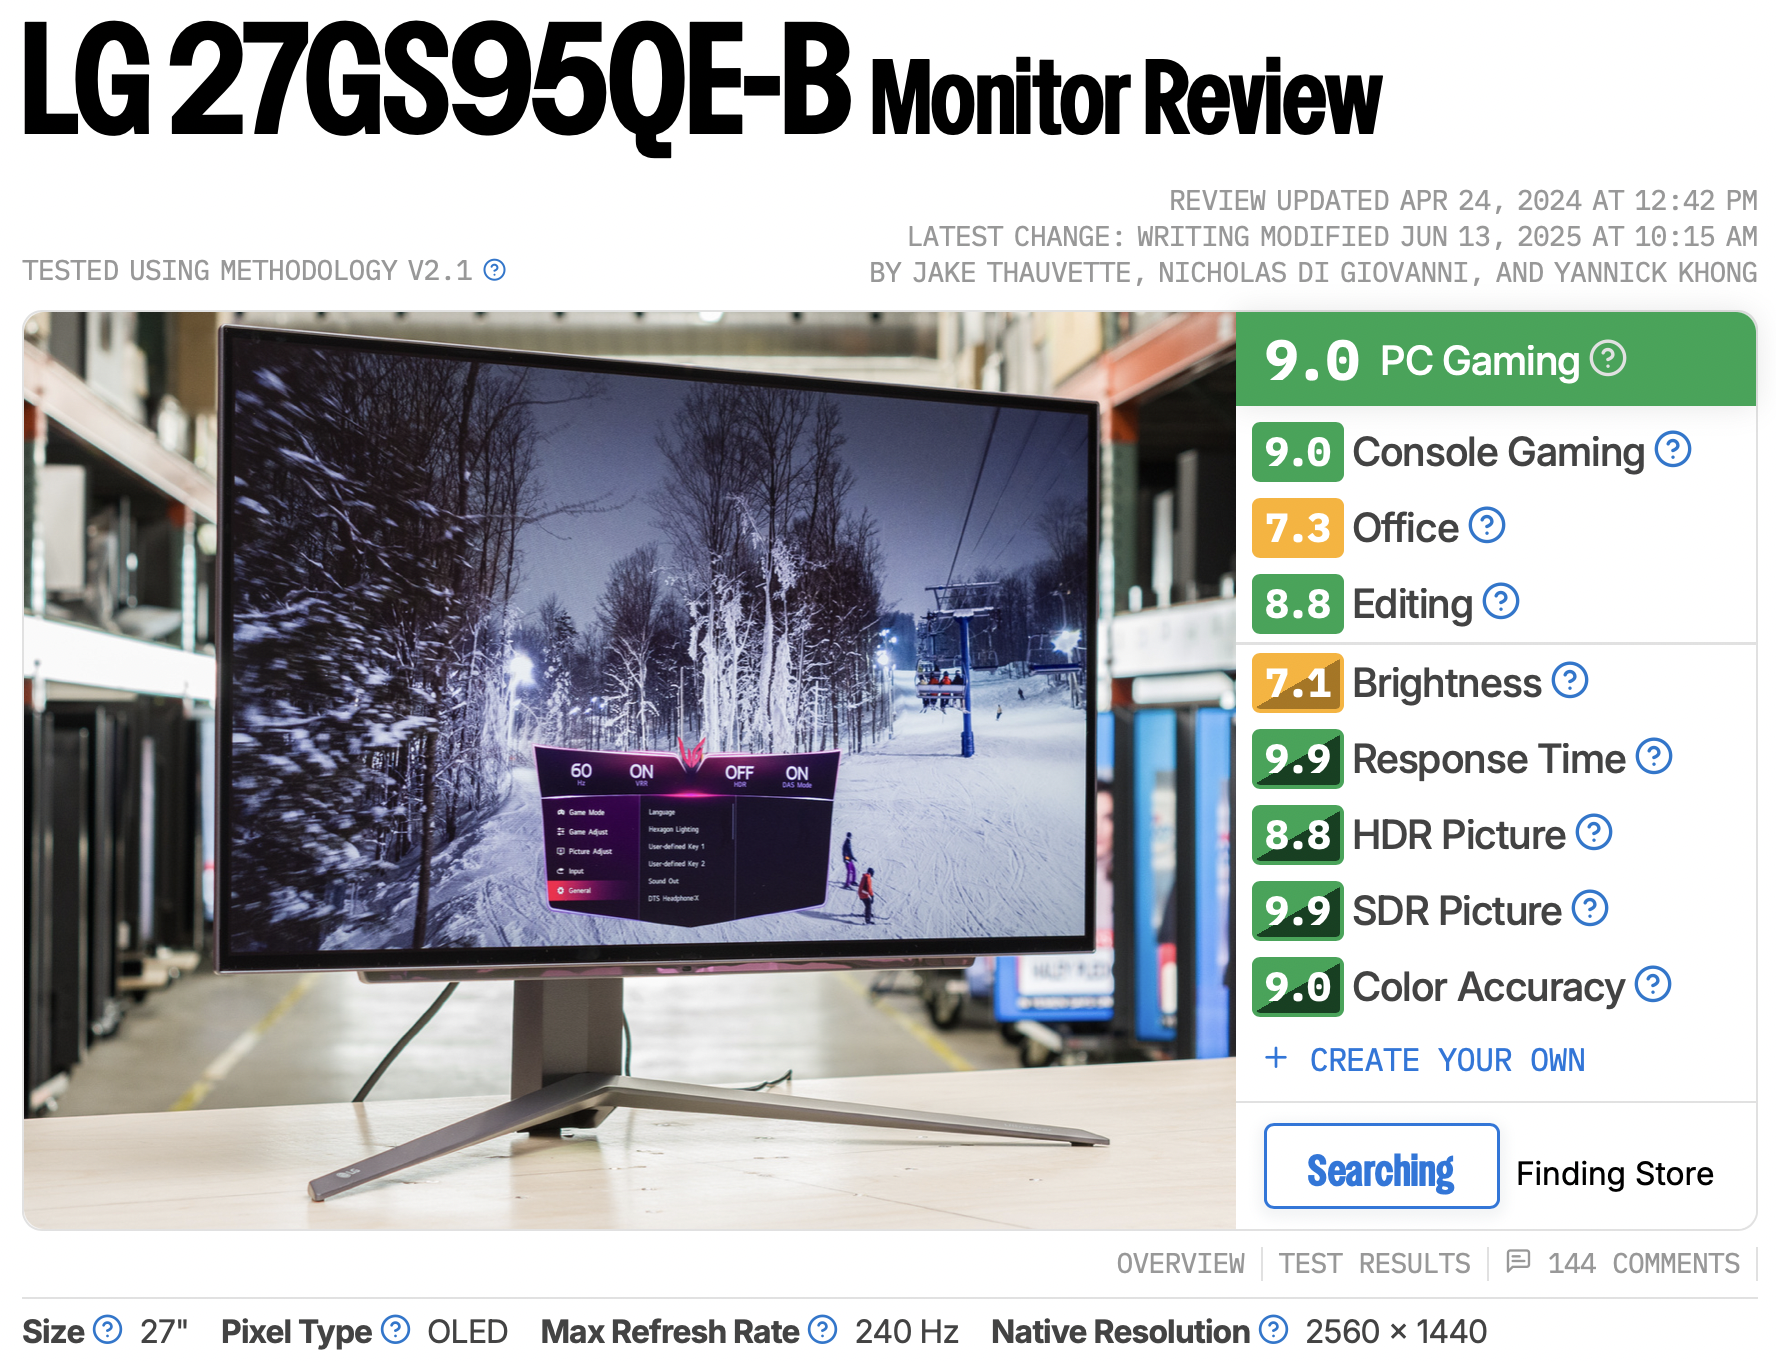
Task: Go to the Test Results tab
Action: pyautogui.click(x=1374, y=1264)
